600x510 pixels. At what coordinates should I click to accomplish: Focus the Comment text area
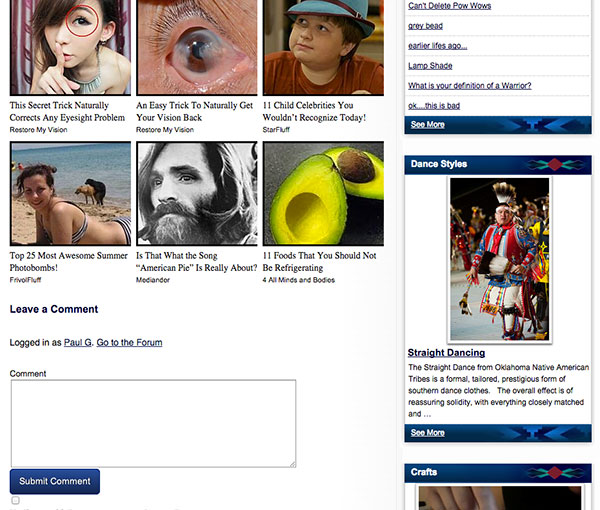[153, 424]
